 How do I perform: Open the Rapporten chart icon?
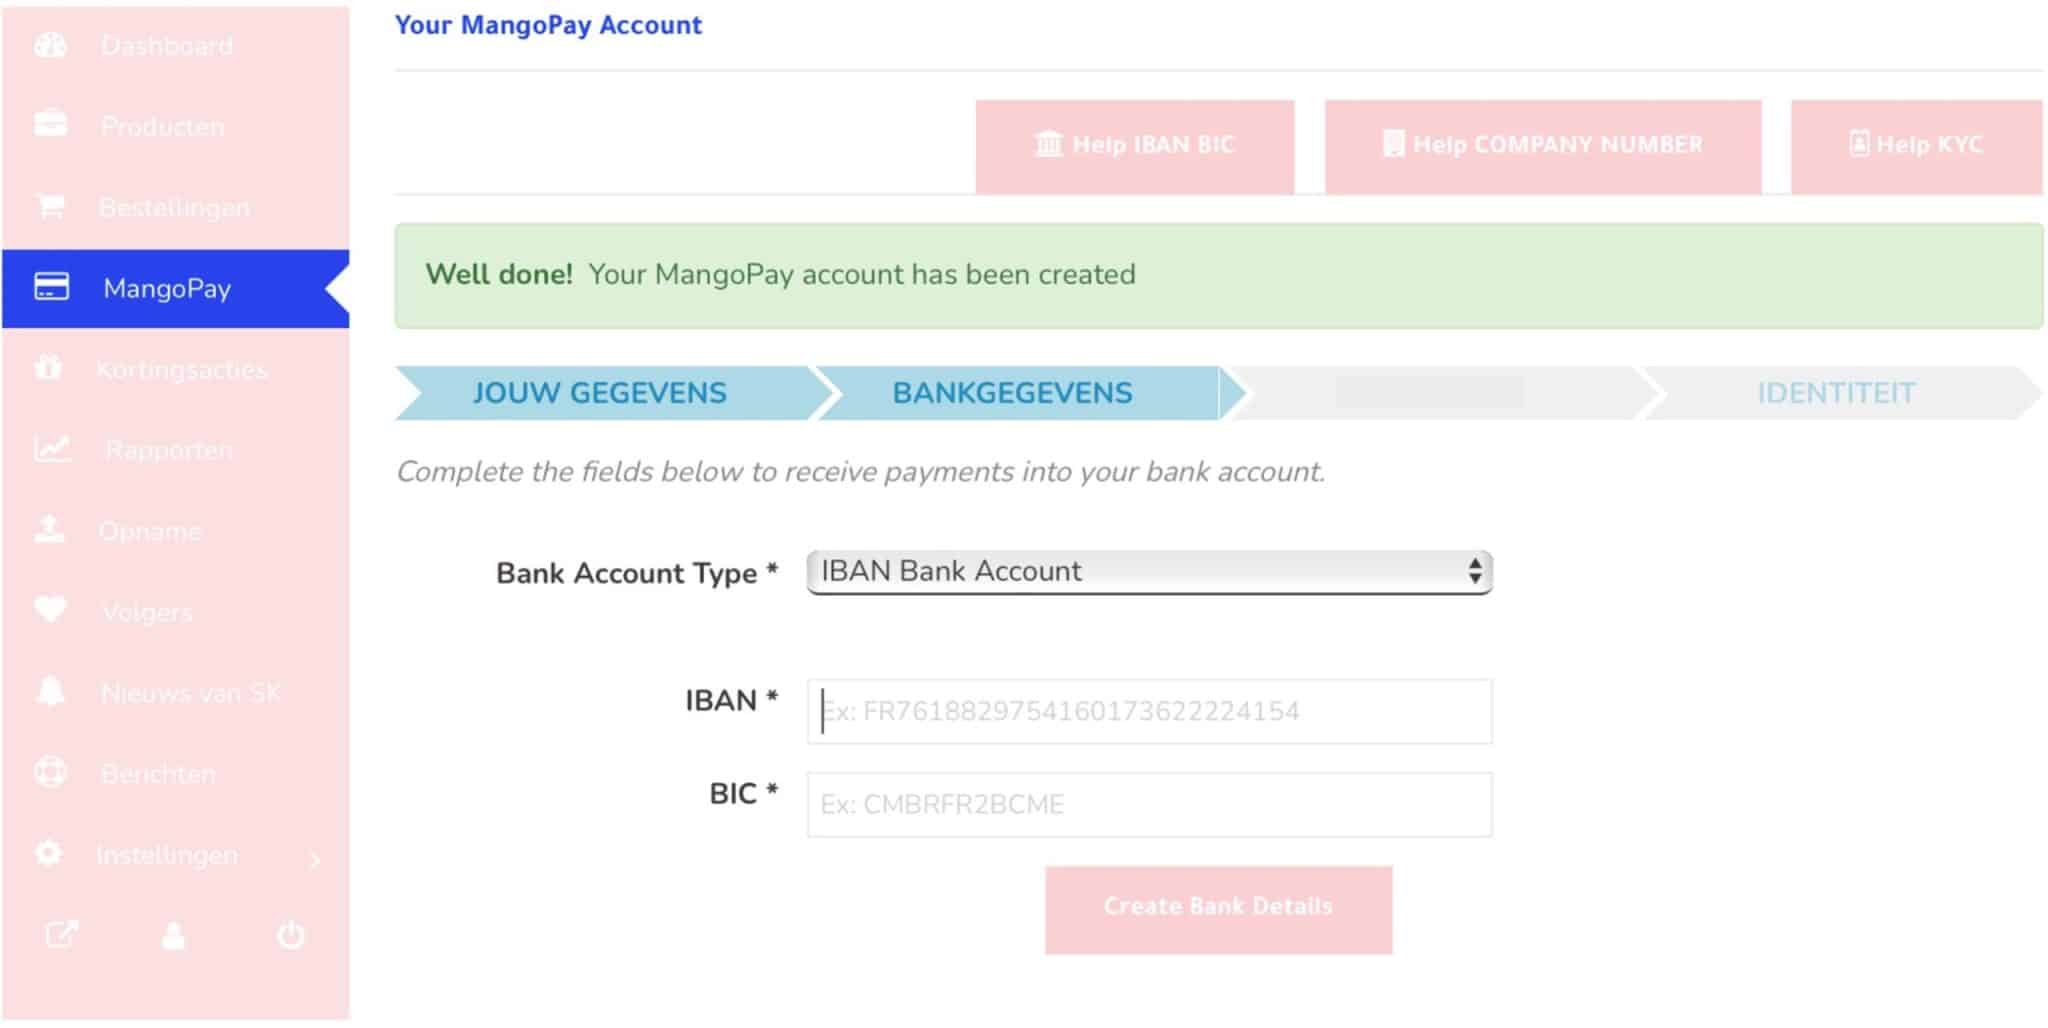(52, 448)
